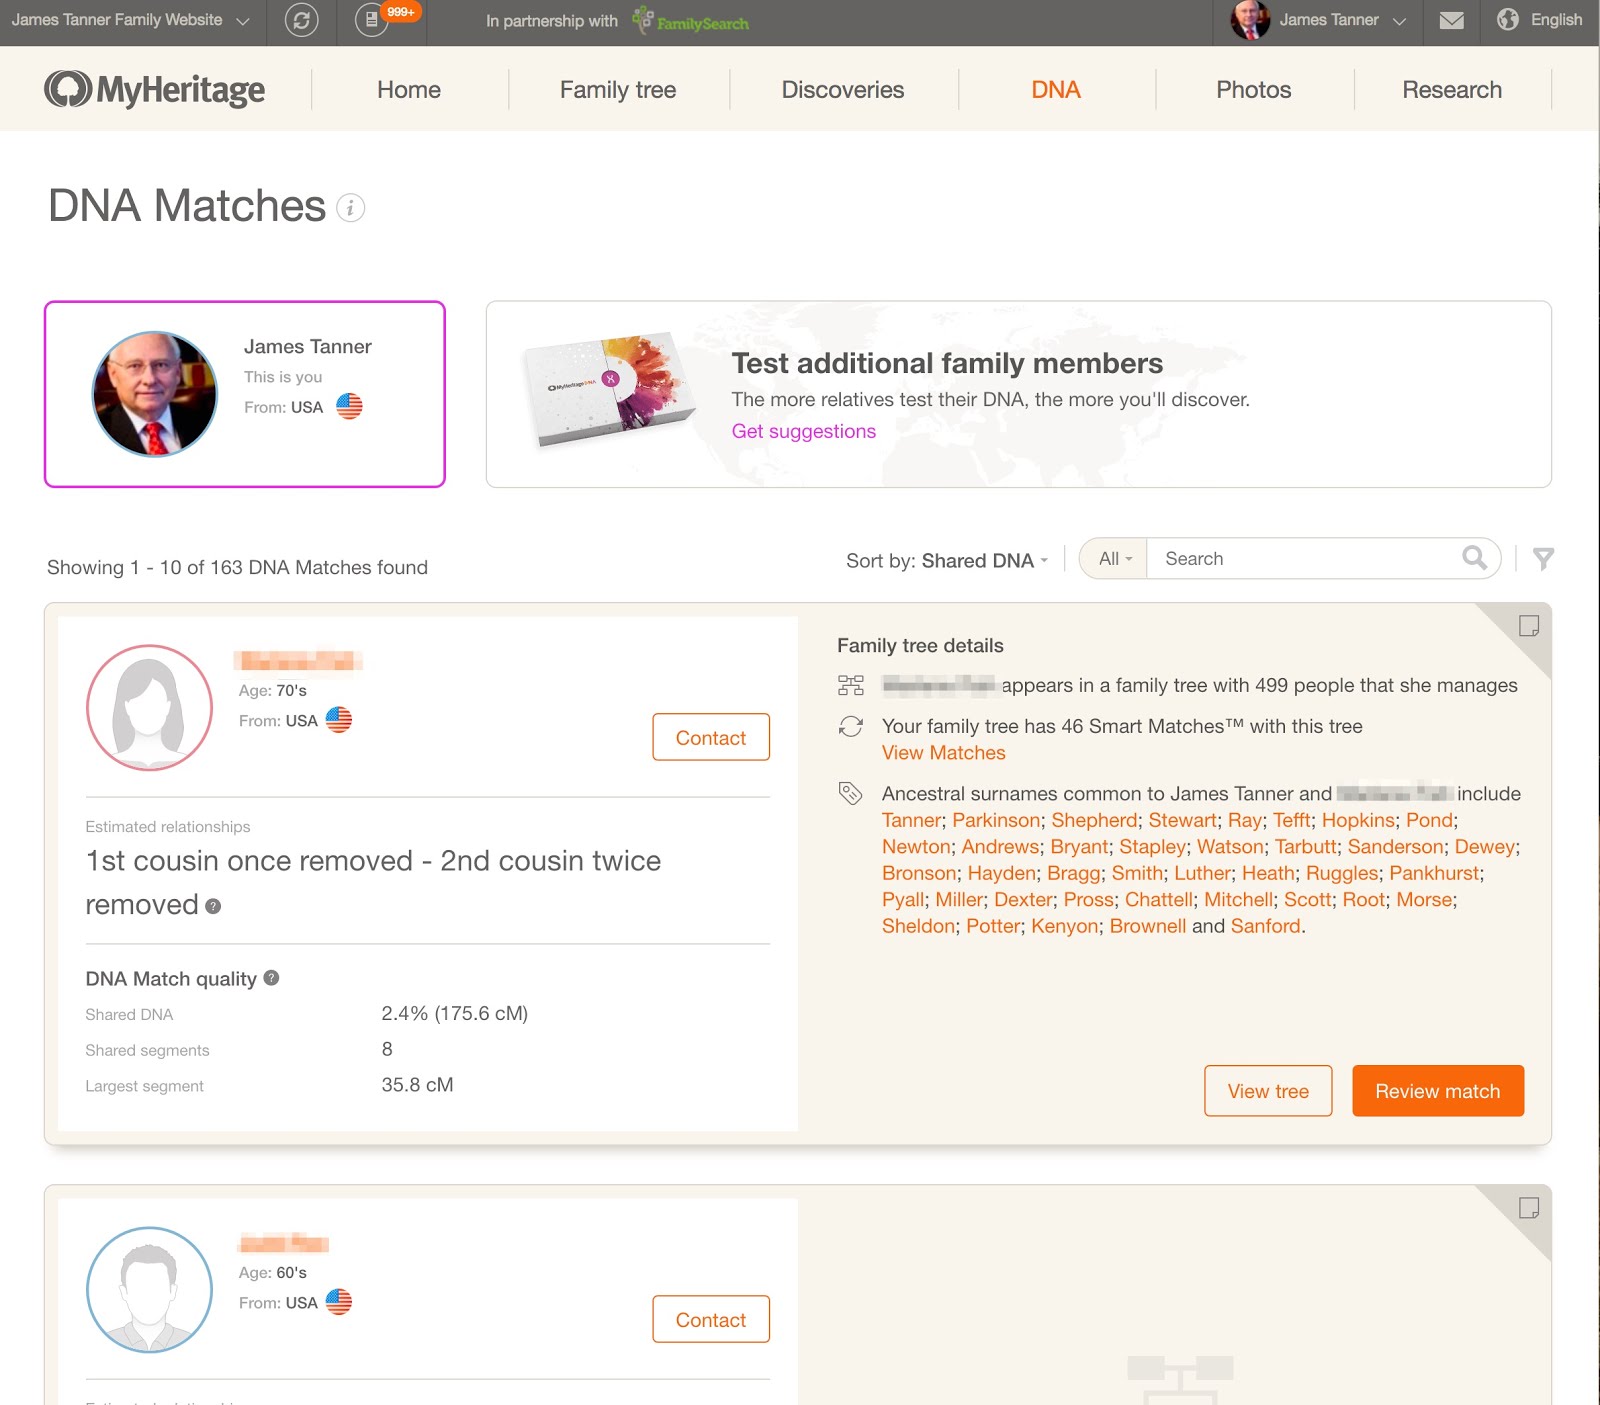The width and height of the screenshot is (1600, 1405).
Task: Click the female avatar of first match
Action: pos(149,708)
